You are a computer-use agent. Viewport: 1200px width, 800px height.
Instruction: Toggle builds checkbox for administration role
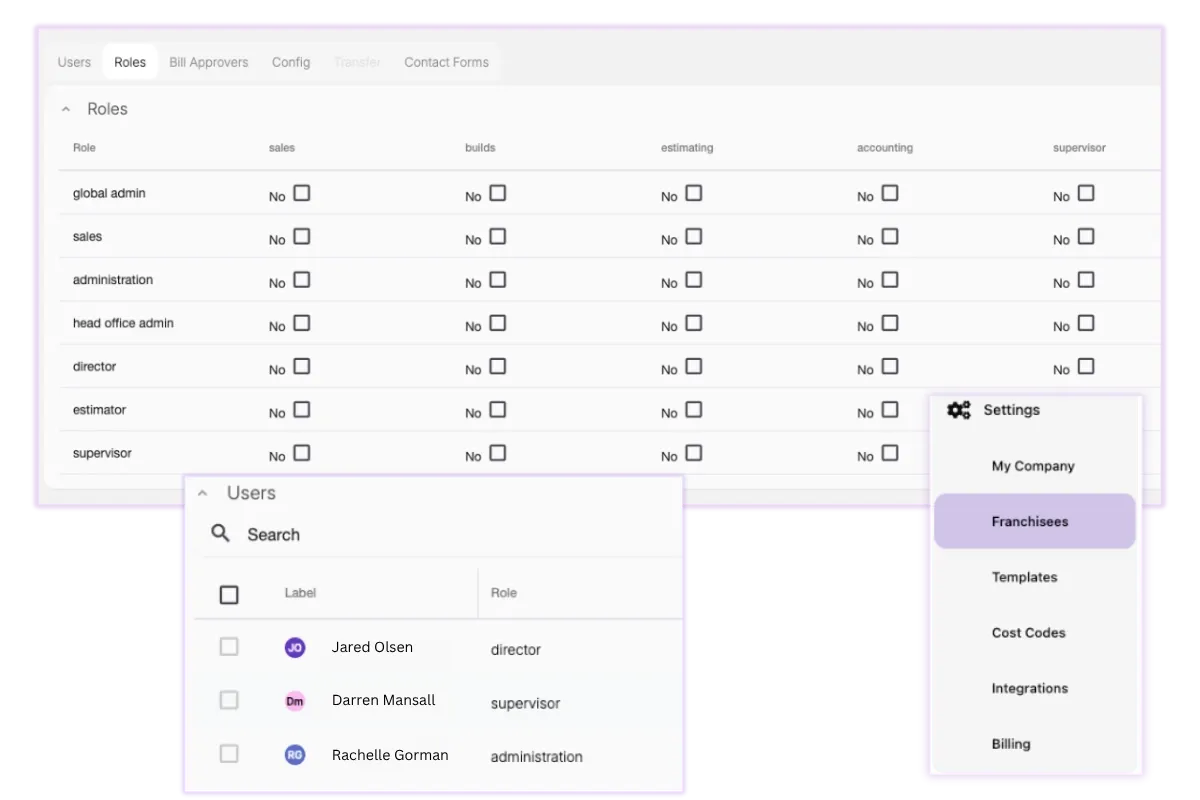click(498, 280)
